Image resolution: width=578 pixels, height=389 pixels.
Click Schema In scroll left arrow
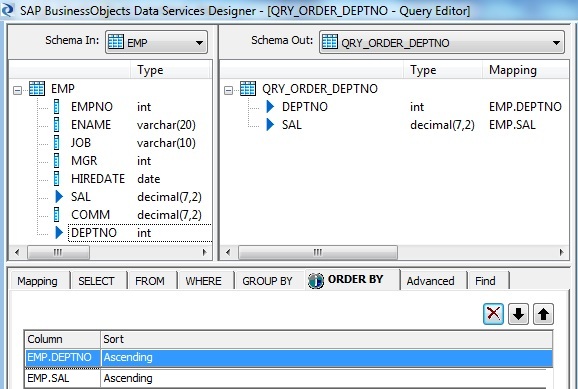(x=17, y=253)
